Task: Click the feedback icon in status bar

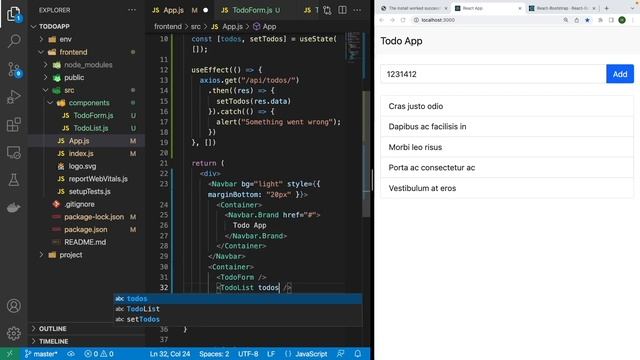Action: point(340,354)
